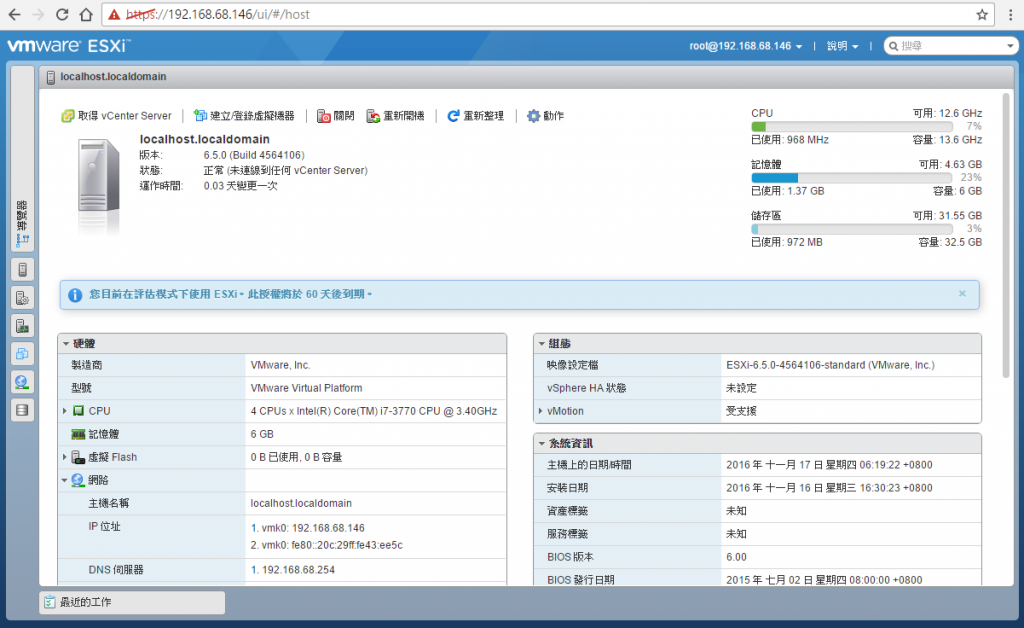Expand the 虛擬 Flash row
The height and width of the screenshot is (628, 1024).
pyautogui.click(x=65, y=457)
